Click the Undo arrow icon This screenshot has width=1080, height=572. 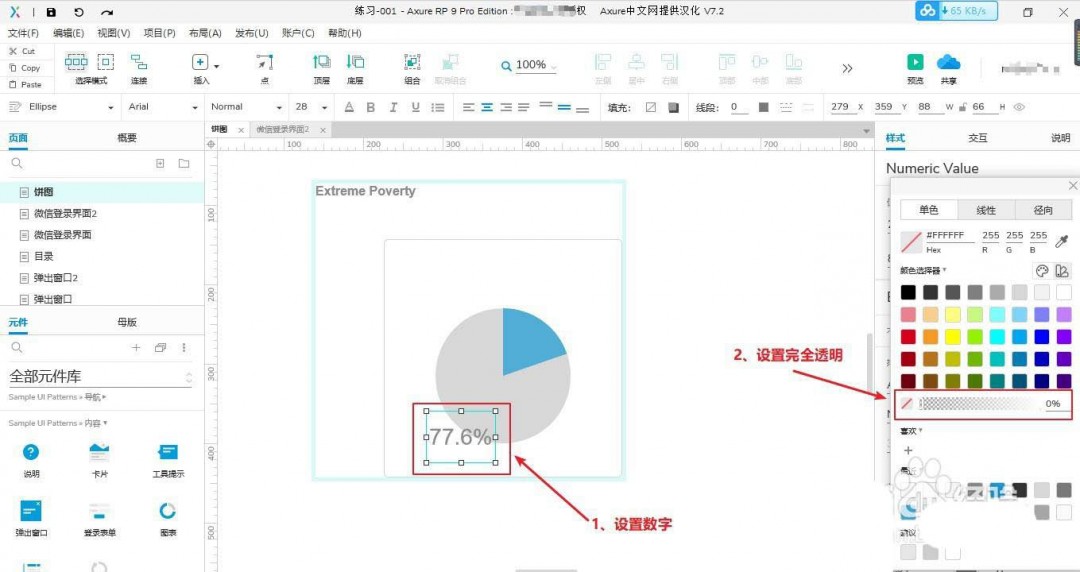pos(79,12)
